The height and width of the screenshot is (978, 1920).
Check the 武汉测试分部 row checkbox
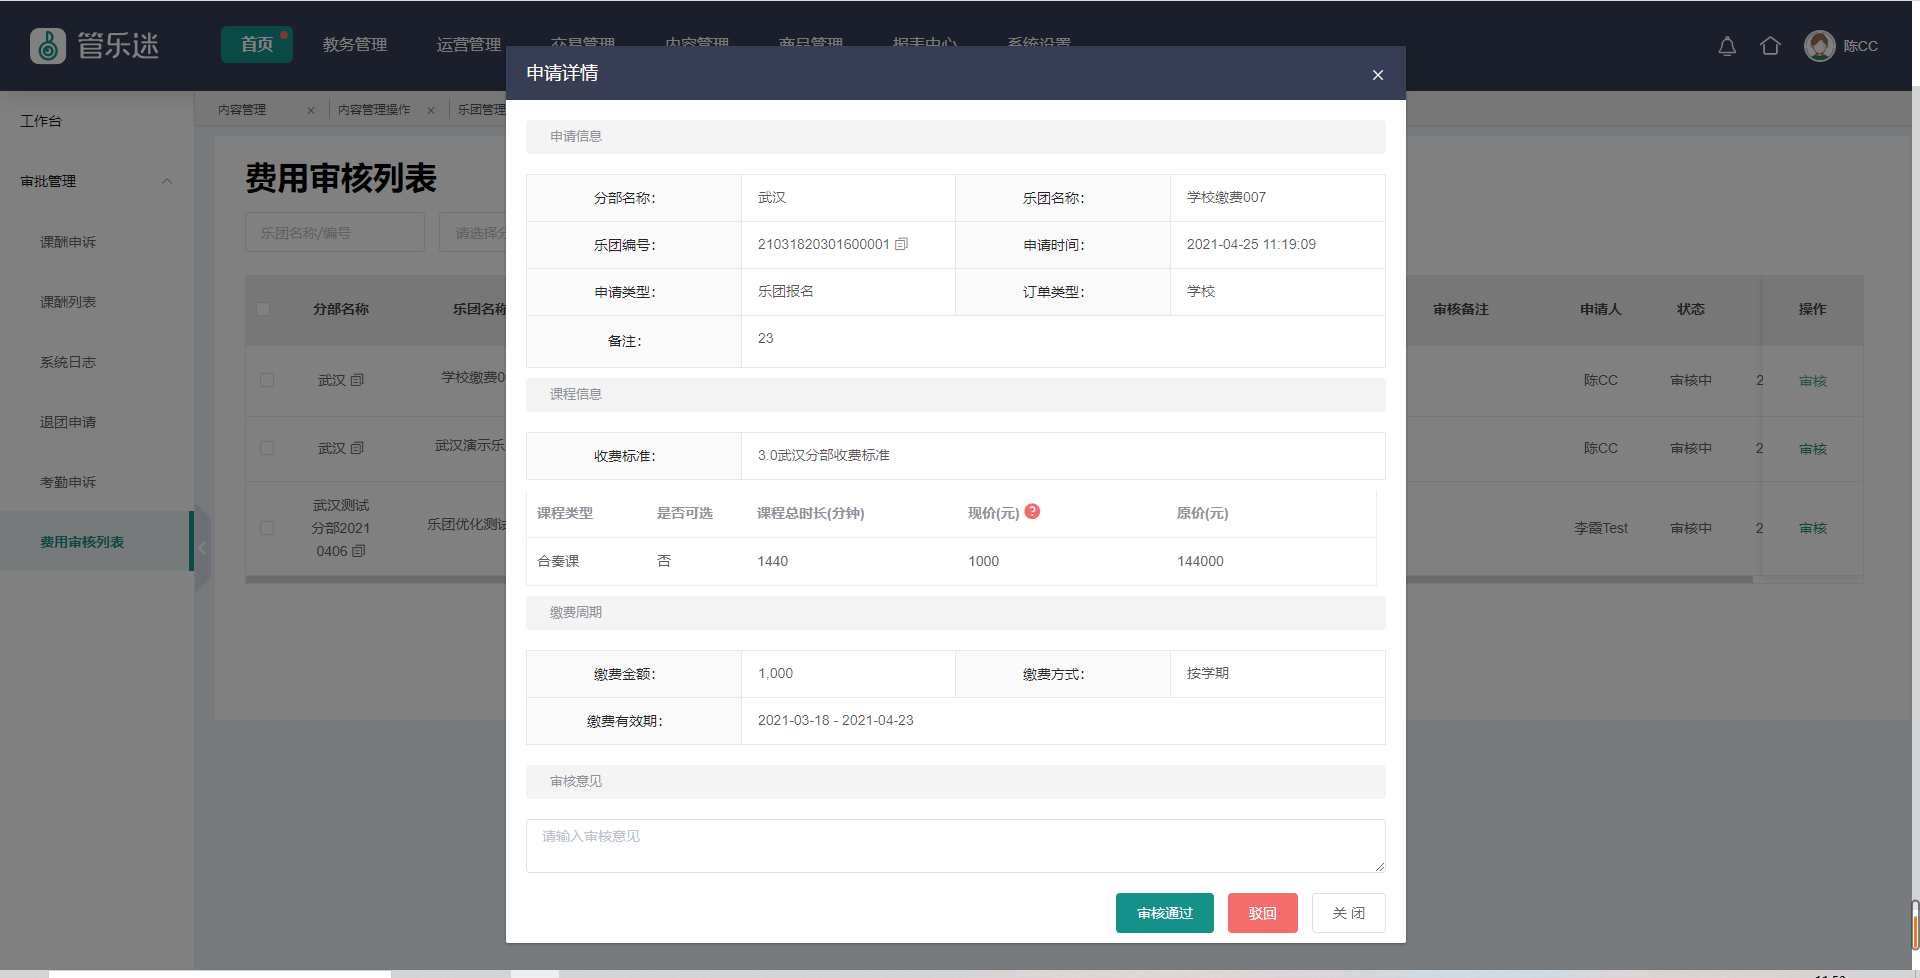(267, 528)
